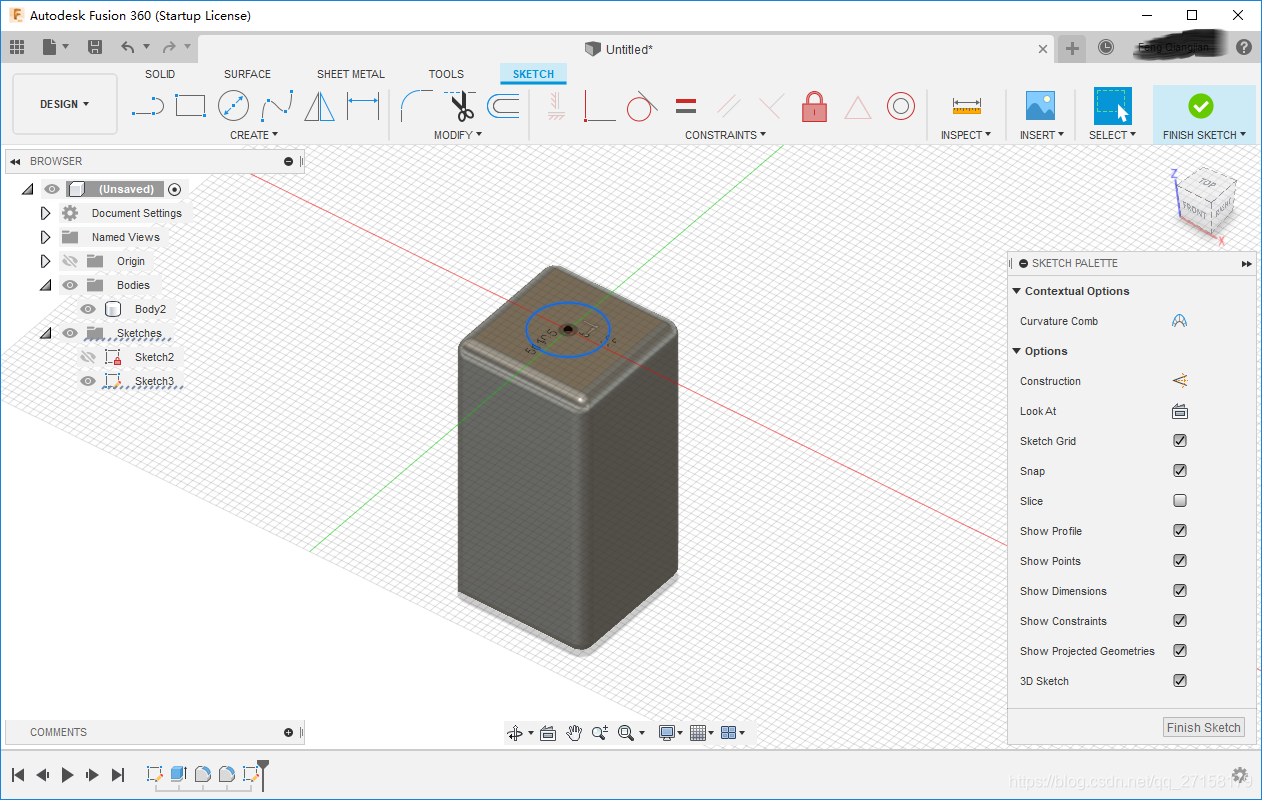This screenshot has height=800, width=1262.
Task: Select the 2-Point Rectangle tool
Action: tap(190, 105)
